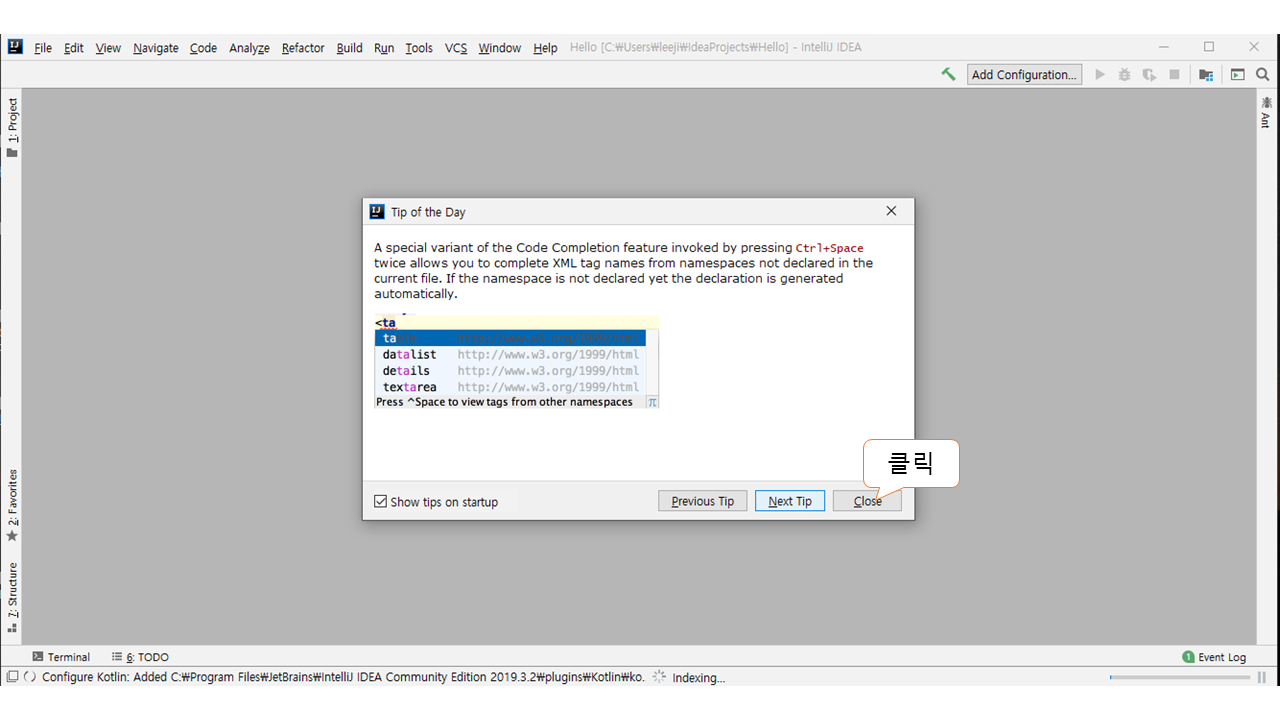Expand the Project side panel

point(13,127)
